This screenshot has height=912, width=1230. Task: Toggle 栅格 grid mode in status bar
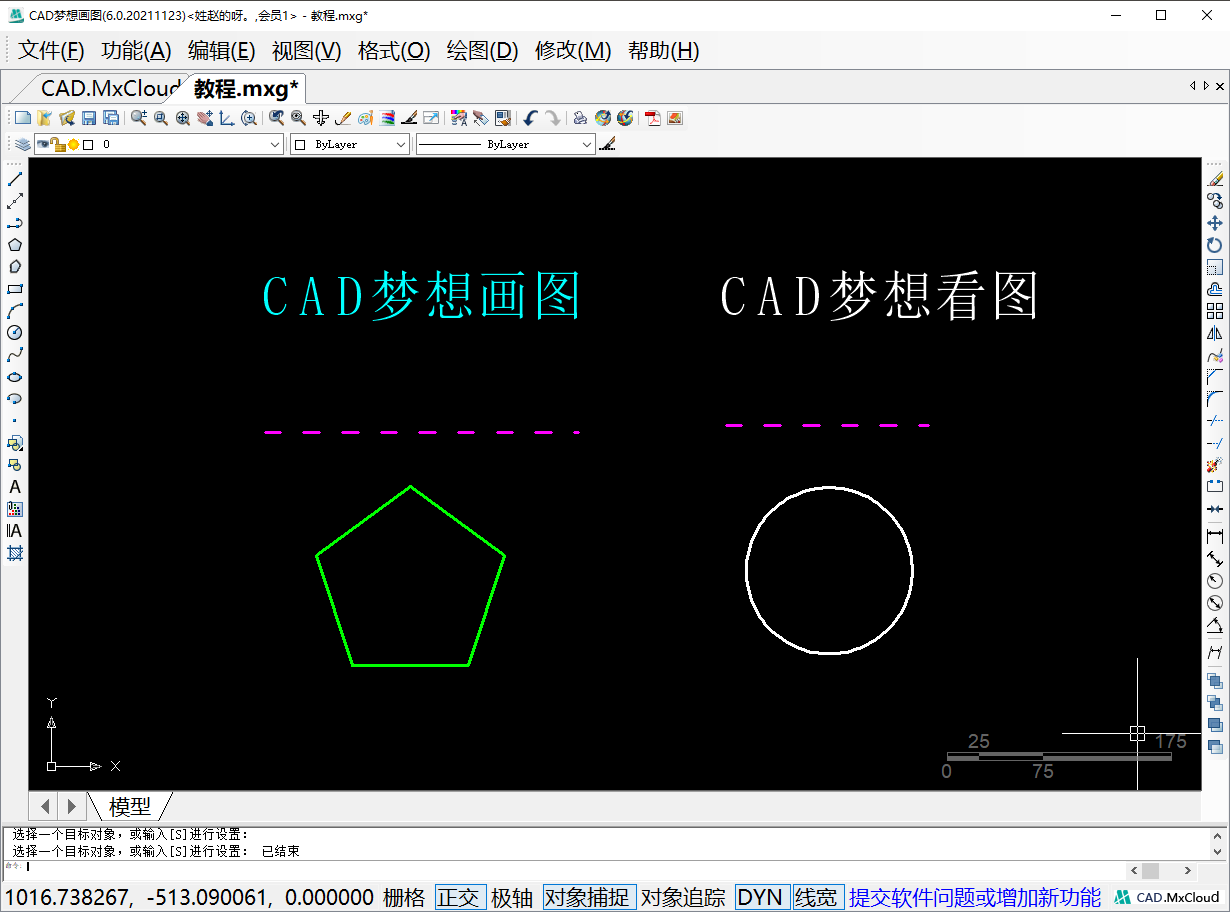tap(404, 897)
